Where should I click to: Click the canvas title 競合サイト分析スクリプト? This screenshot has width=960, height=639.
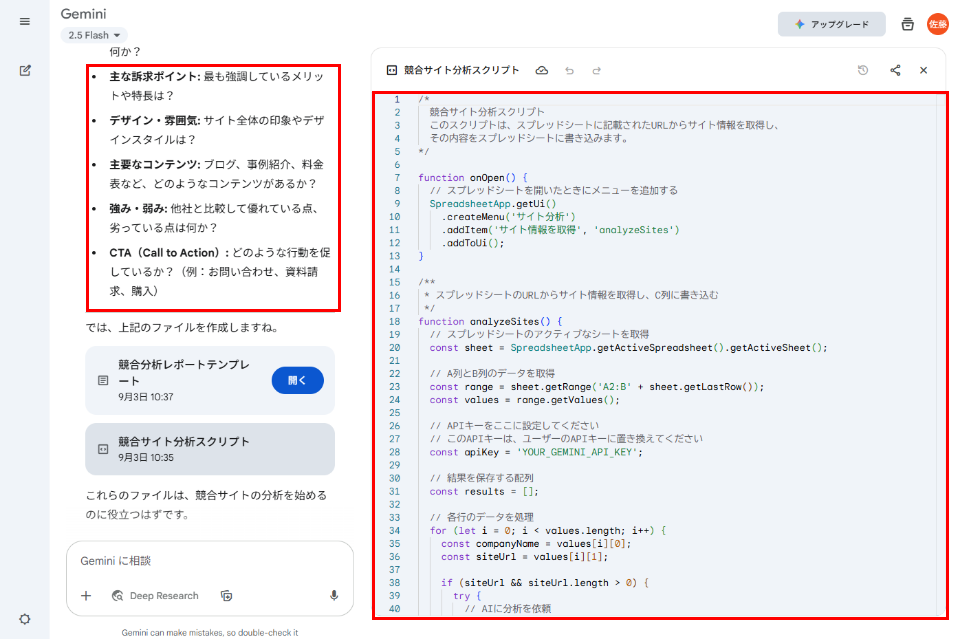click(x=462, y=70)
